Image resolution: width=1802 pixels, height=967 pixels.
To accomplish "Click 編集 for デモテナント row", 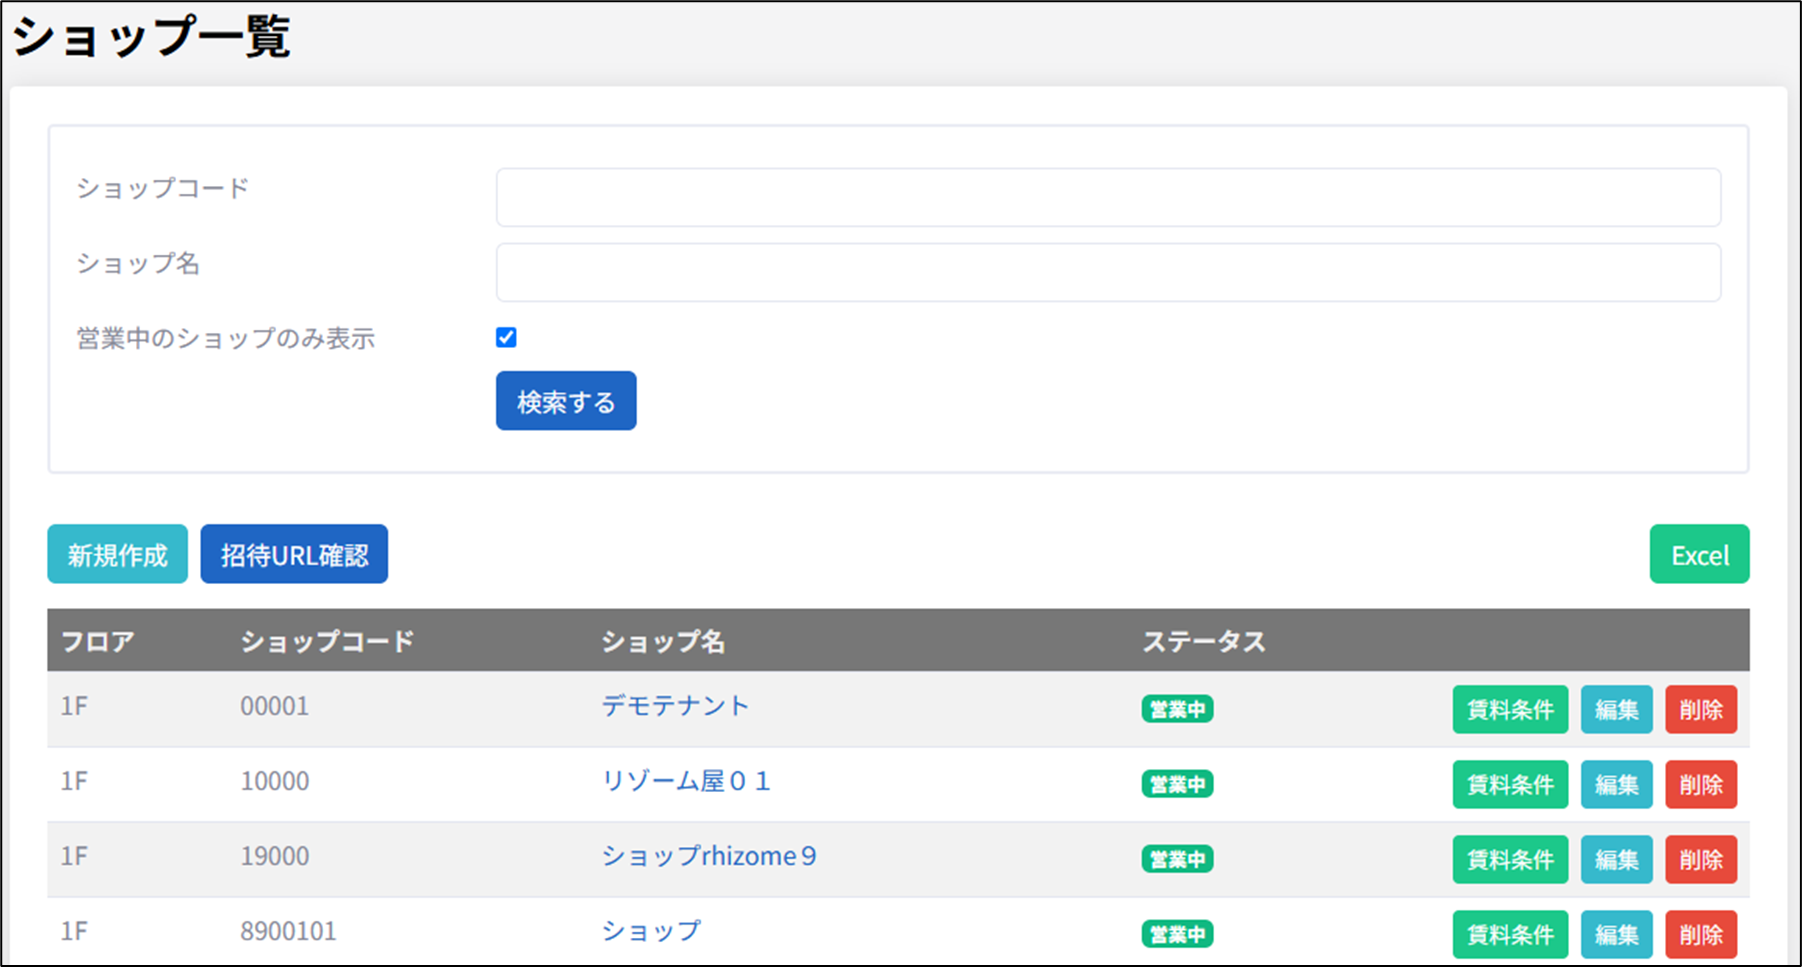I will click(x=1616, y=709).
